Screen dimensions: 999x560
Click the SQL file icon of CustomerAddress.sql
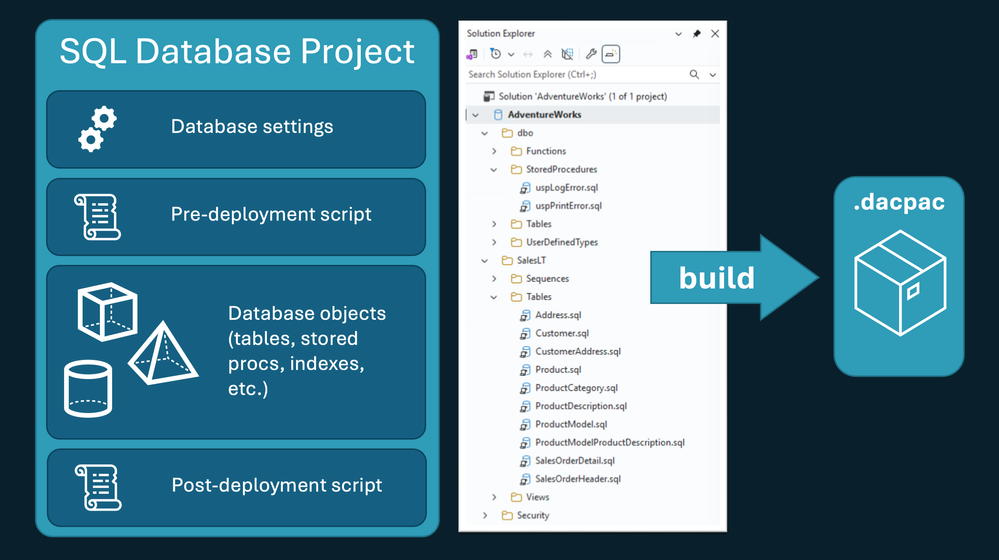pyautogui.click(x=525, y=352)
